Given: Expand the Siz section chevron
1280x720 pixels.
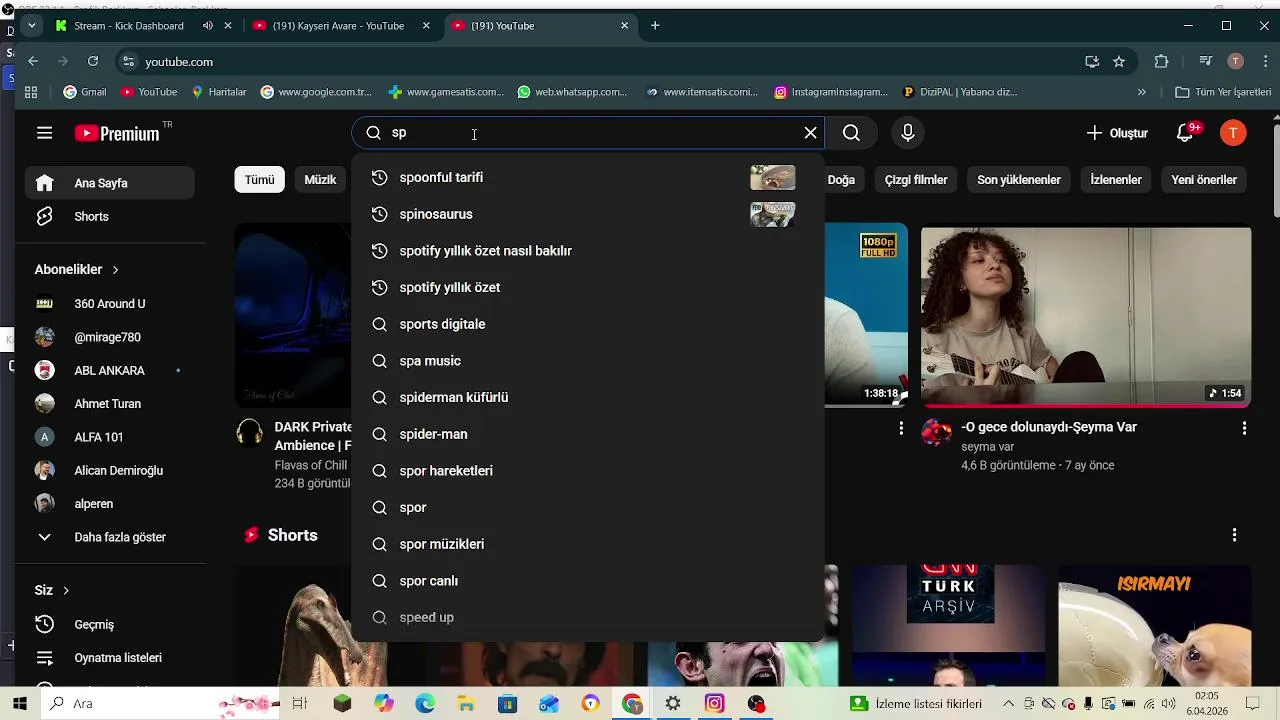Looking at the screenshot, I should point(66,591).
